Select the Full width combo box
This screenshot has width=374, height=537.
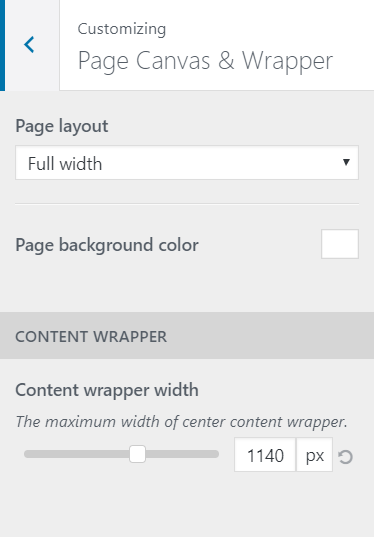[187, 162]
